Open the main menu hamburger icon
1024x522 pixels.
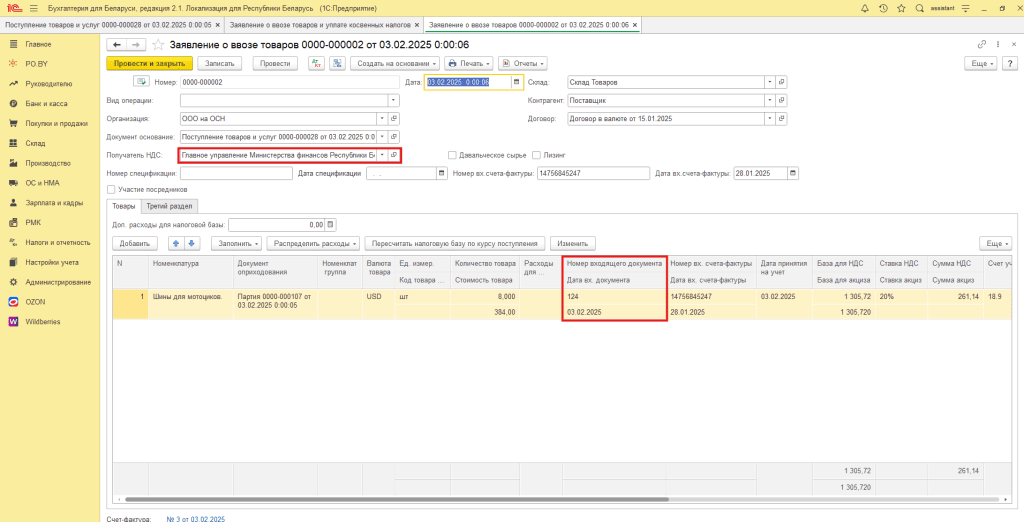pos(33,8)
